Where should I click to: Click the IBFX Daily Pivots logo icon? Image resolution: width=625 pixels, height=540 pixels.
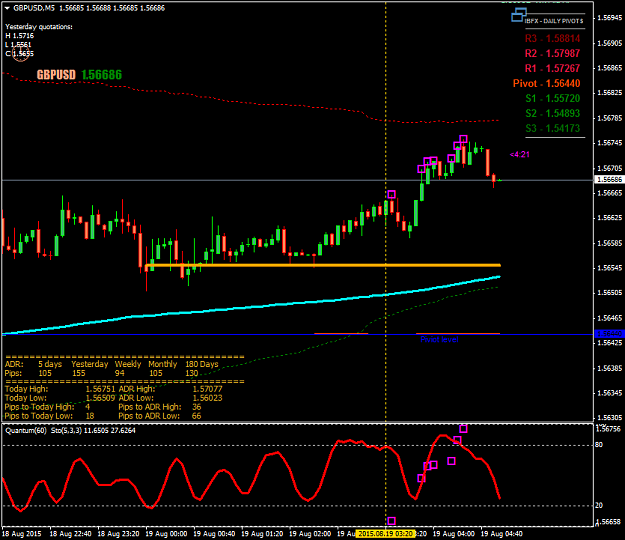[x=519, y=15]
